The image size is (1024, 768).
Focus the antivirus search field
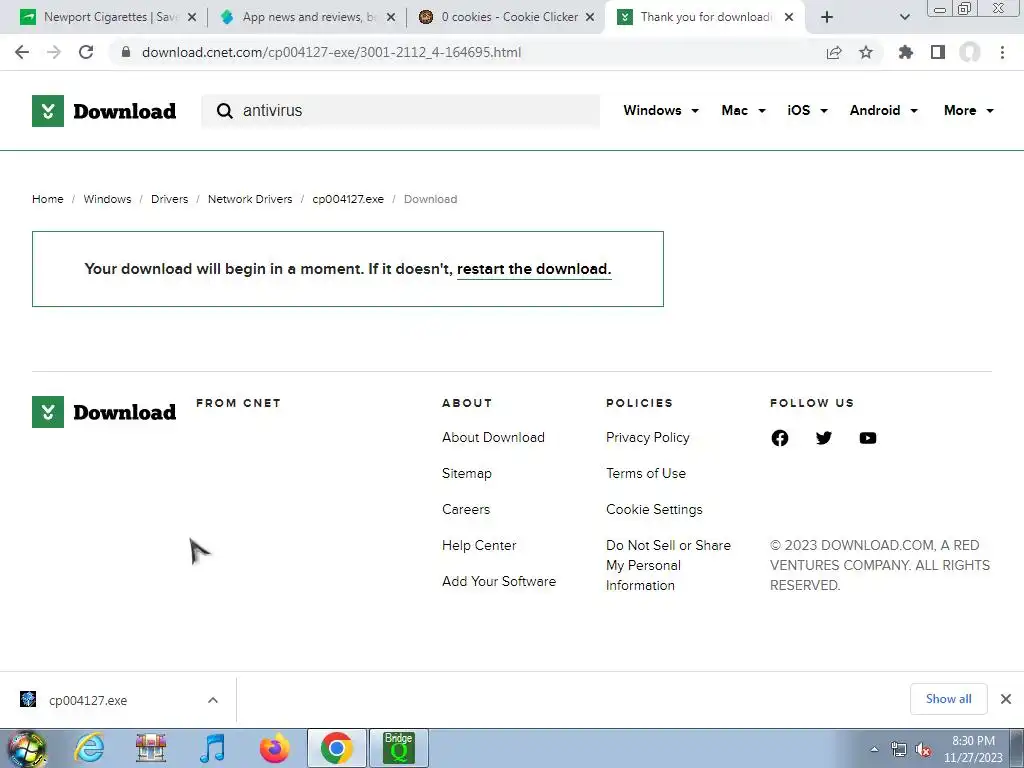pyautogui.click(x=400, y=111)
